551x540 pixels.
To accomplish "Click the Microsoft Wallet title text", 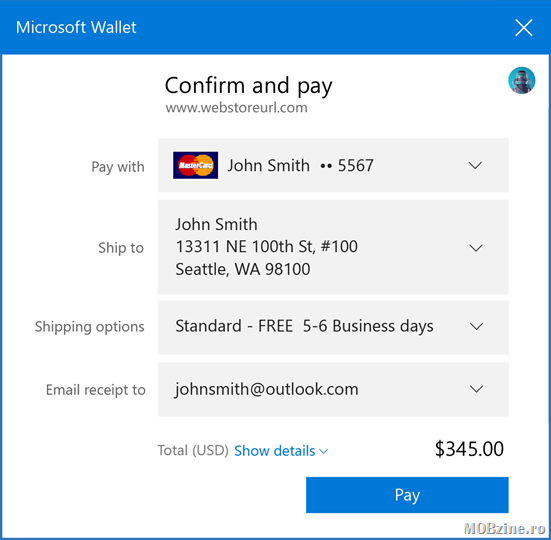I will pyautogui.click(x=76, y=27).
